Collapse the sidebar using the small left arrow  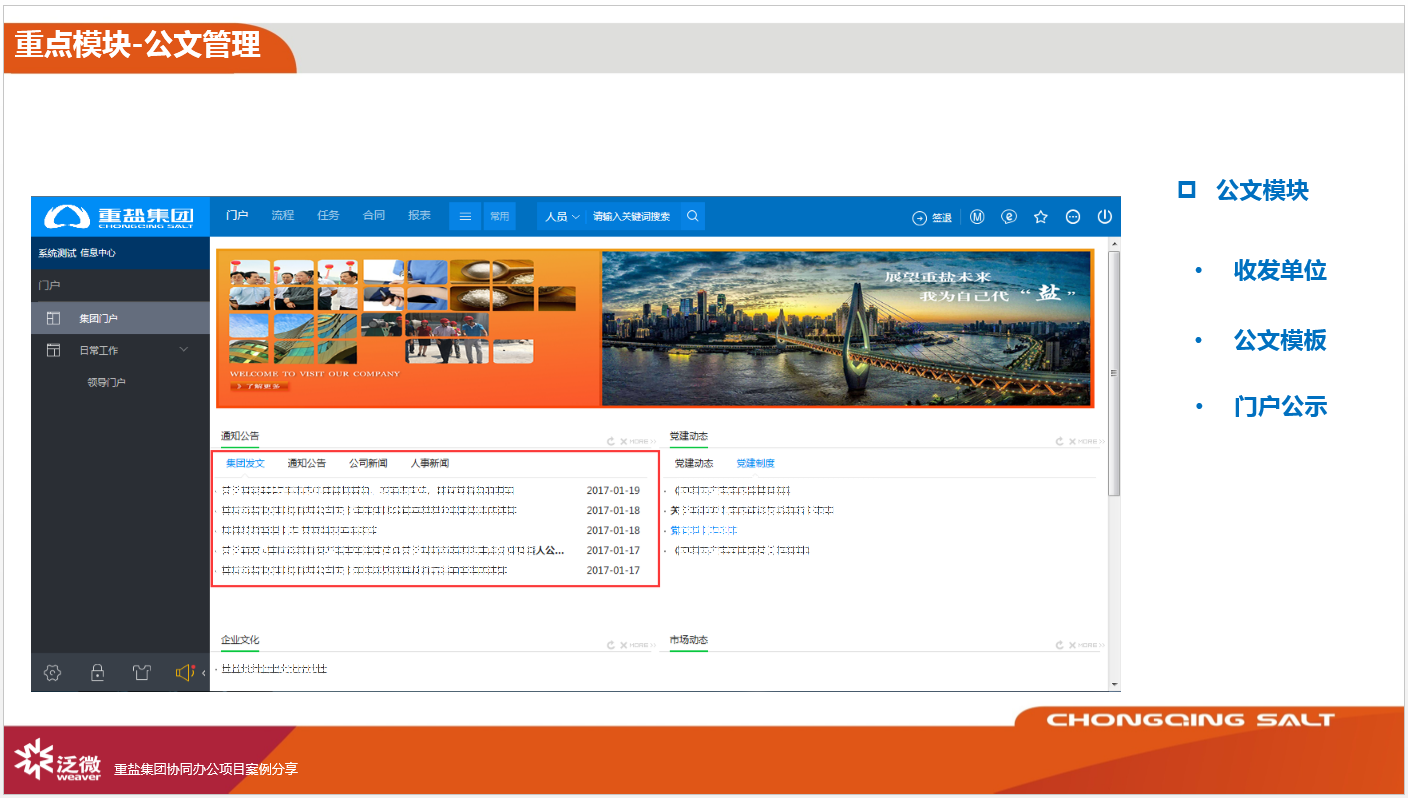point(204,673)
